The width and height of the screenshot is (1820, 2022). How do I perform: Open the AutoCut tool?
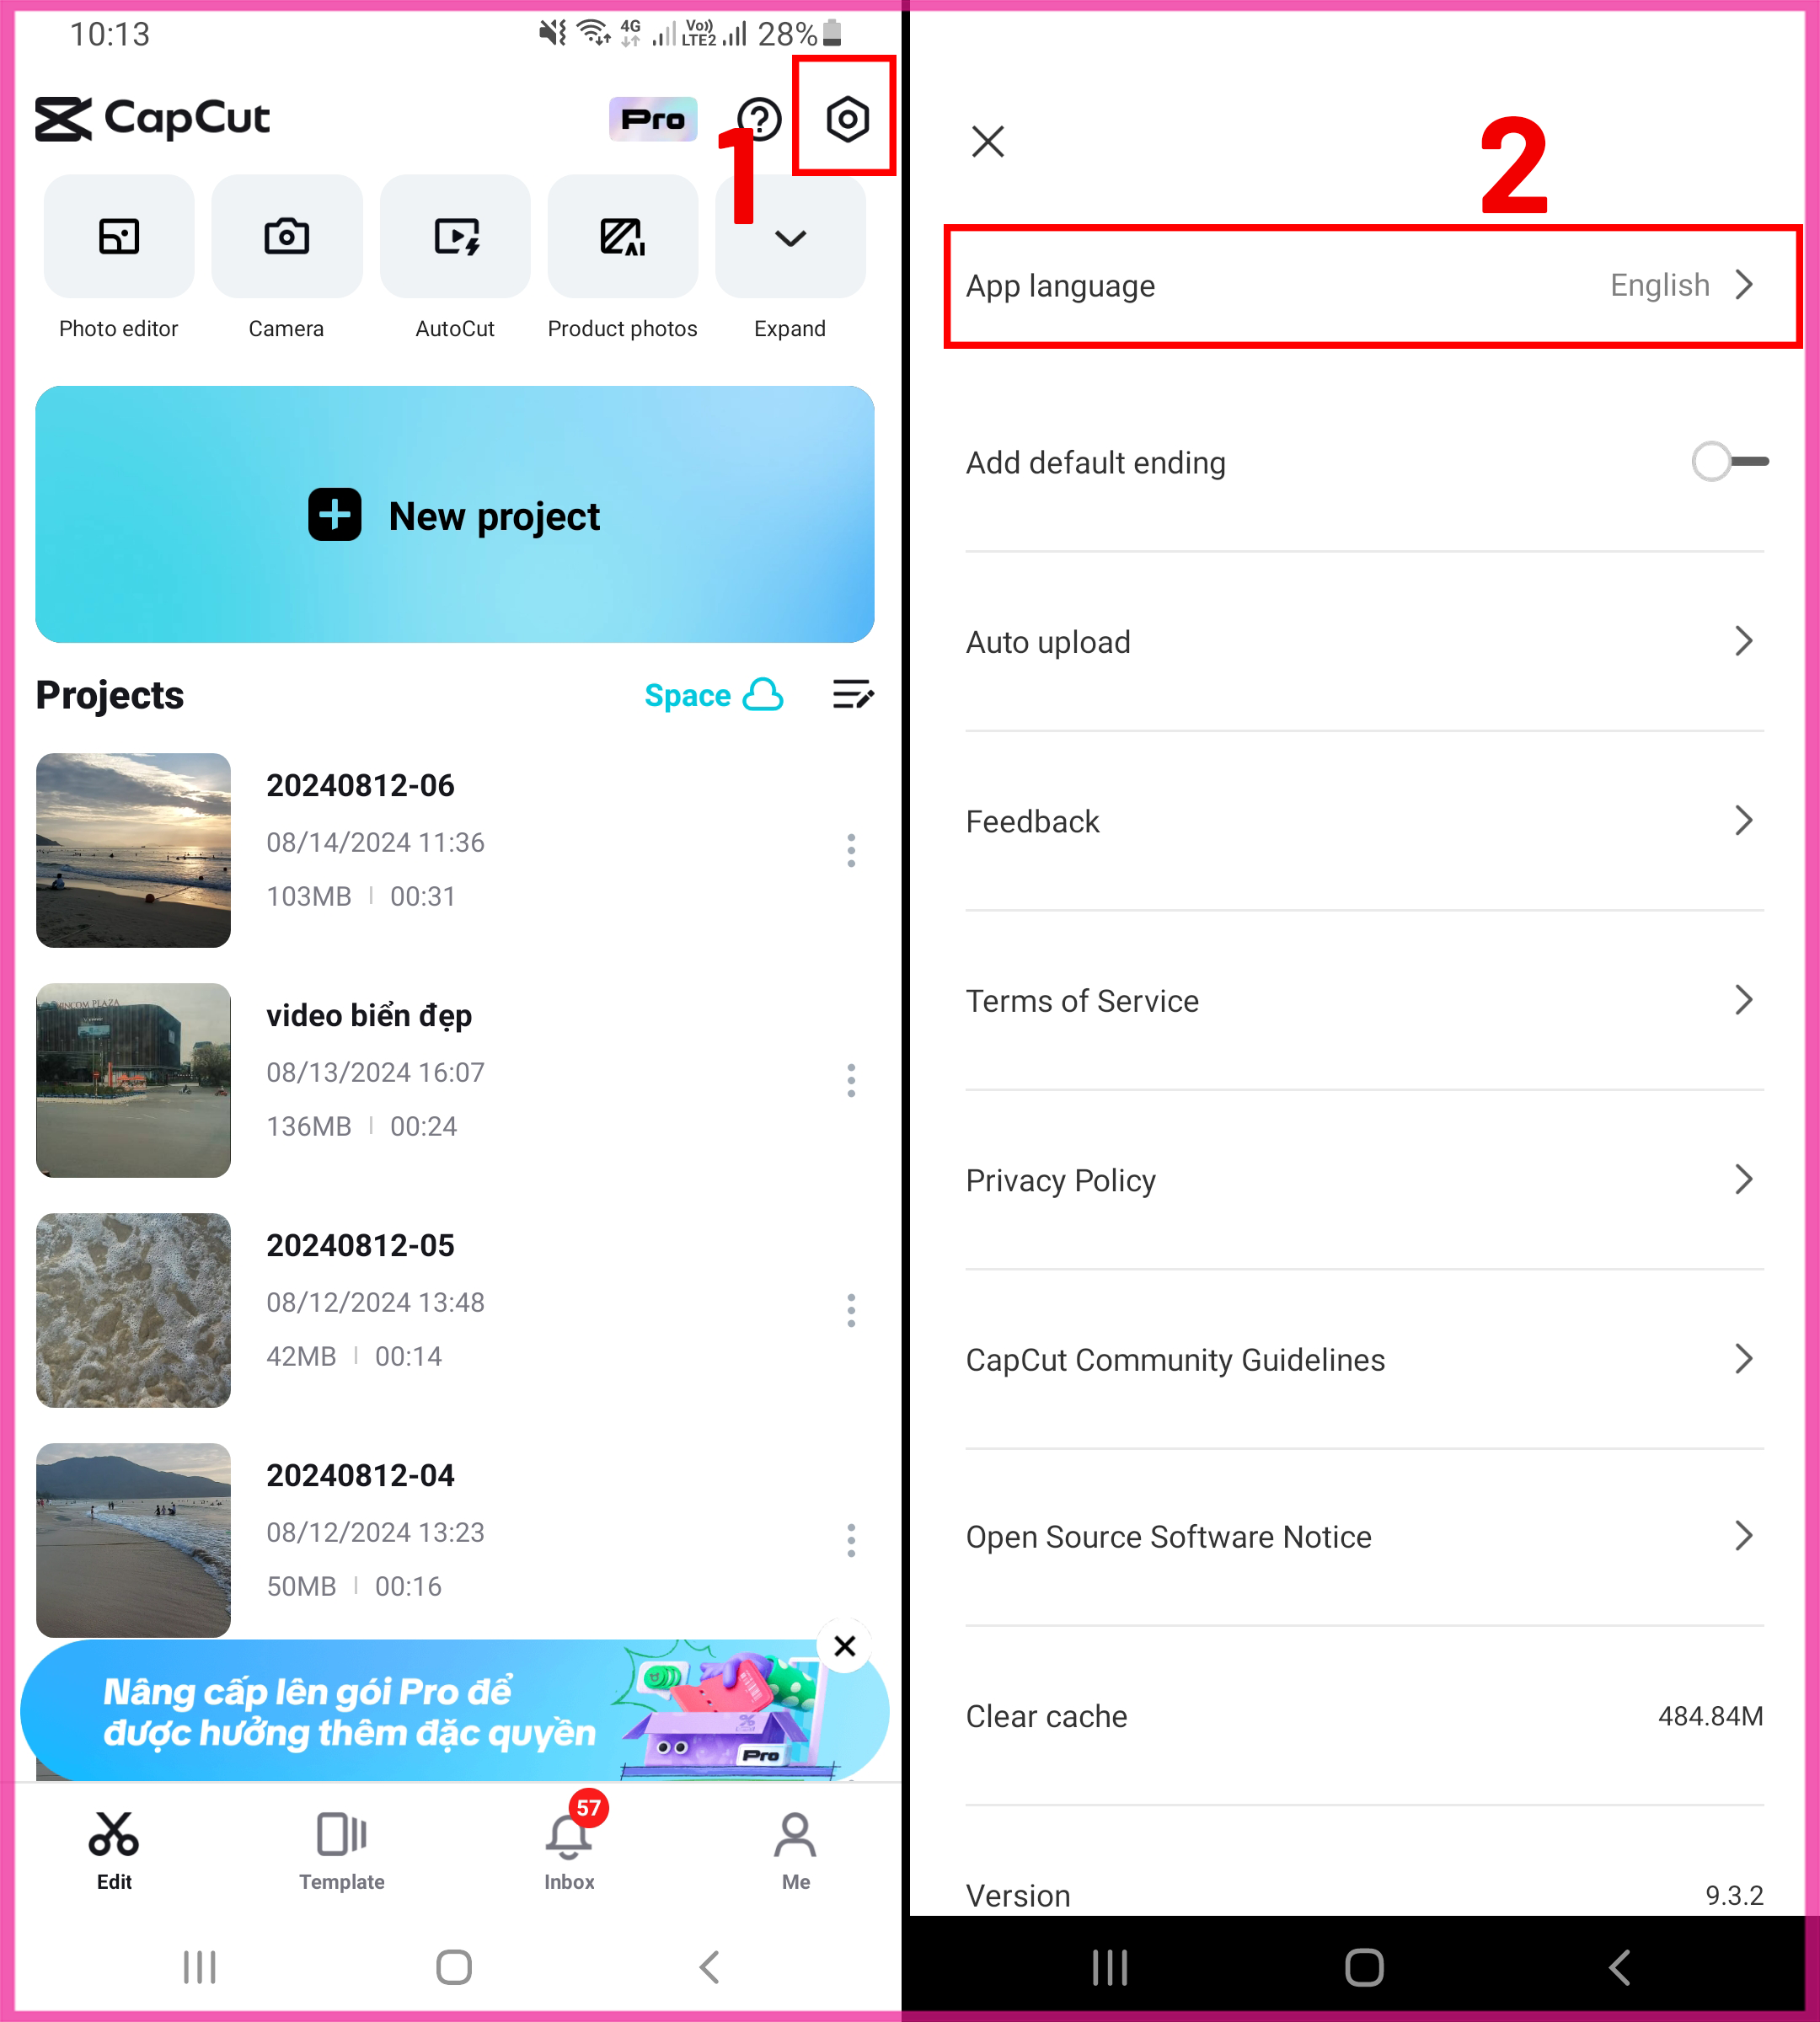click(455, 237)
